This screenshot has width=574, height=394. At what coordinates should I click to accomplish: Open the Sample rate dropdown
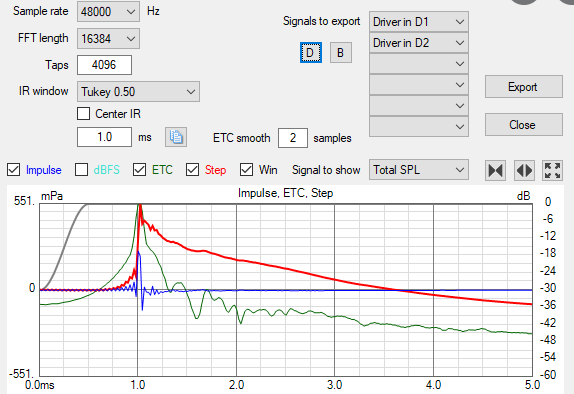pyautogui.click(x=108, y=12)
